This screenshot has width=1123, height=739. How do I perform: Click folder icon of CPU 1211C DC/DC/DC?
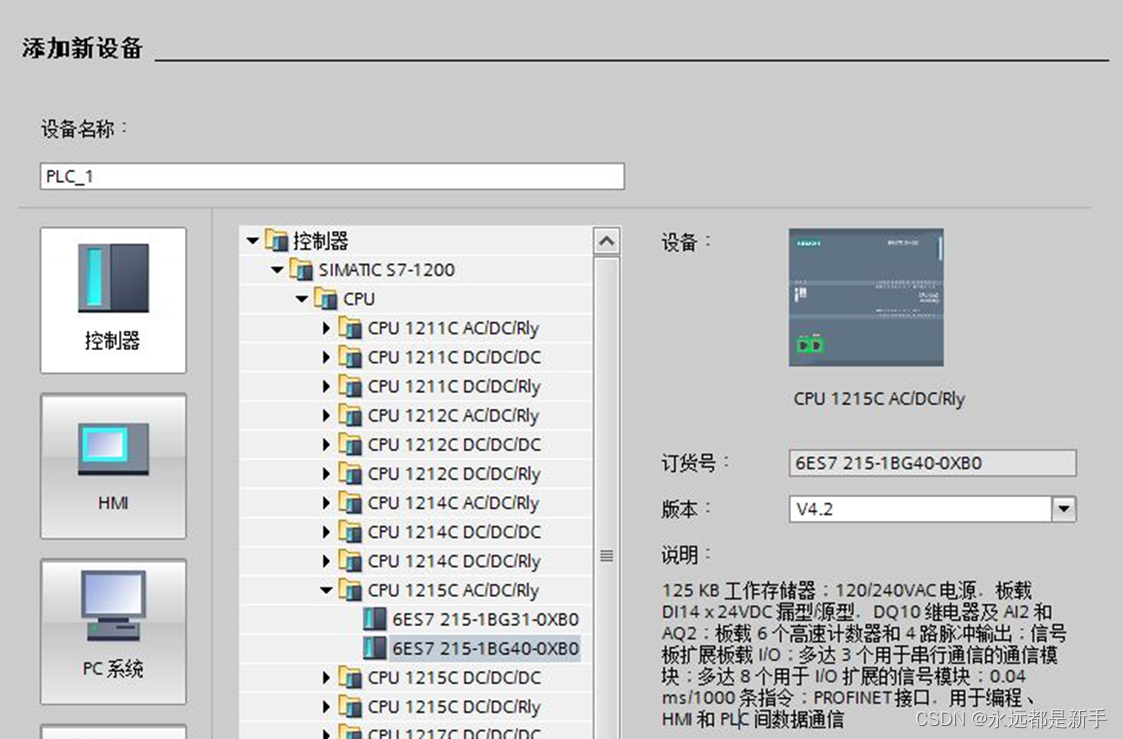point(350,357)
